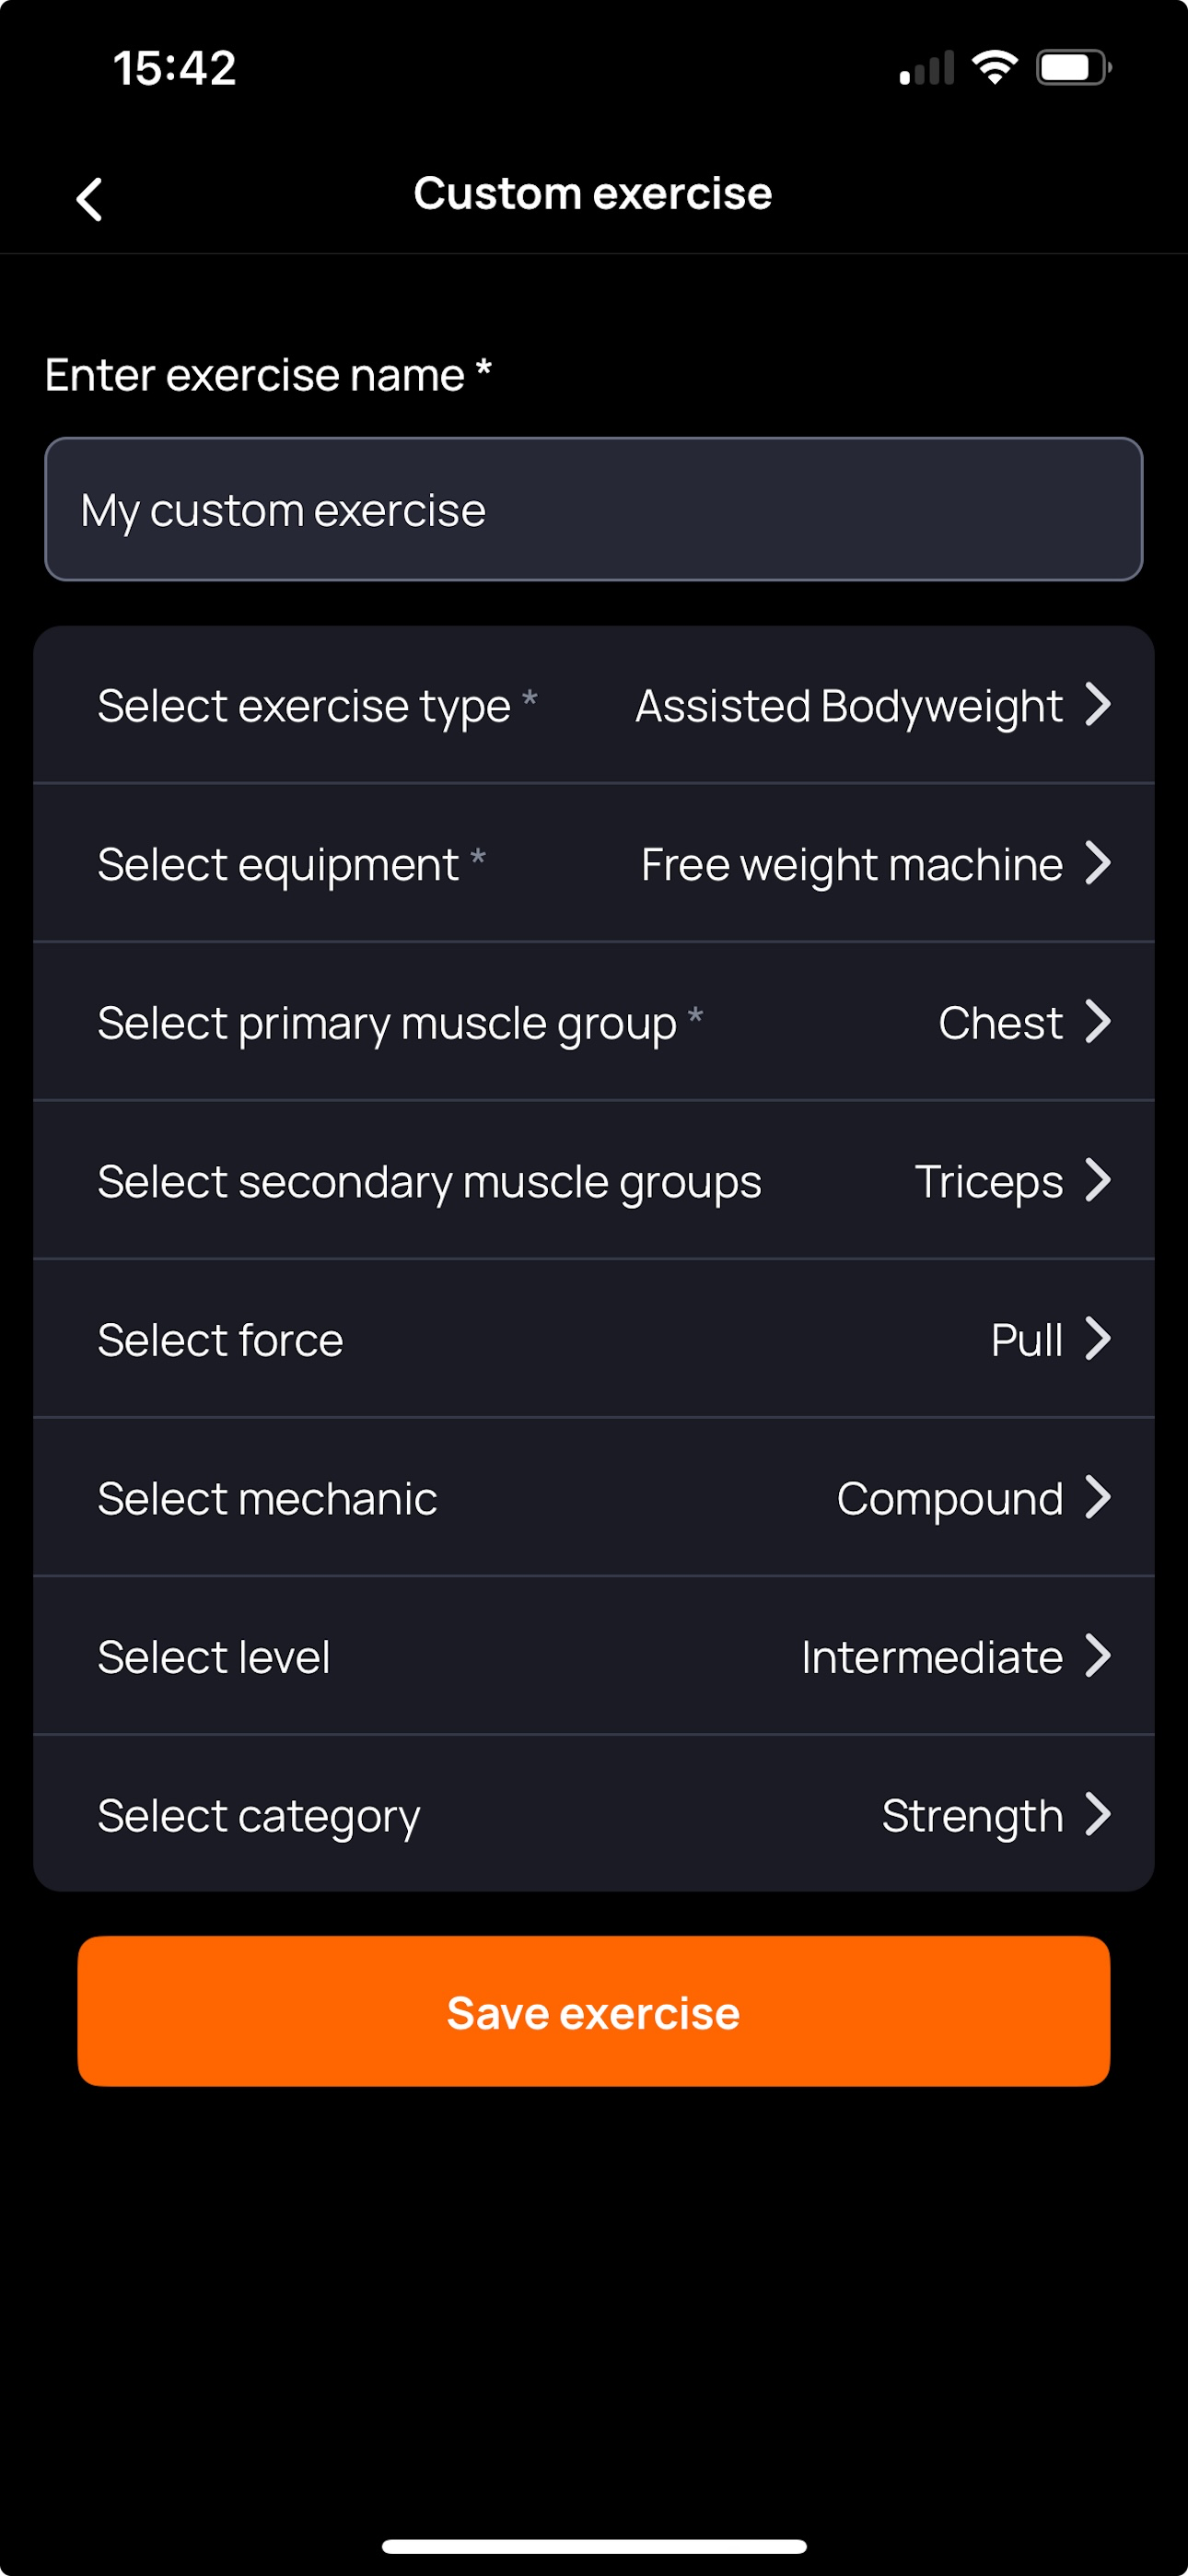Open Select secondary muscle groups picker

click(x=594, y=1180)
